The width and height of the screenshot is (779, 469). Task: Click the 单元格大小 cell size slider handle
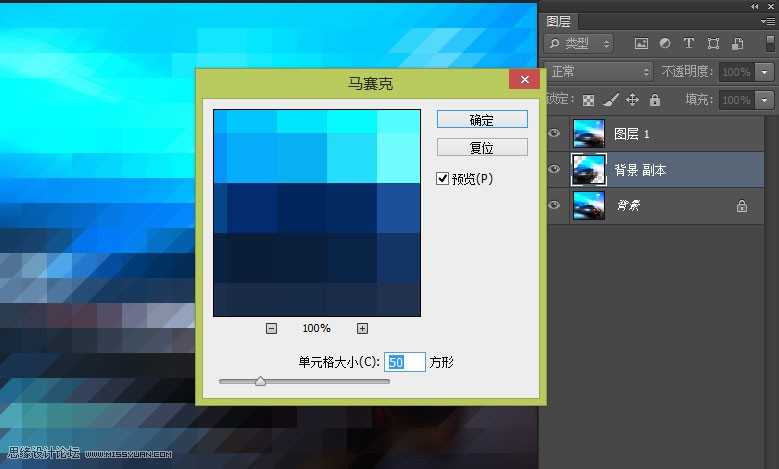260,381
